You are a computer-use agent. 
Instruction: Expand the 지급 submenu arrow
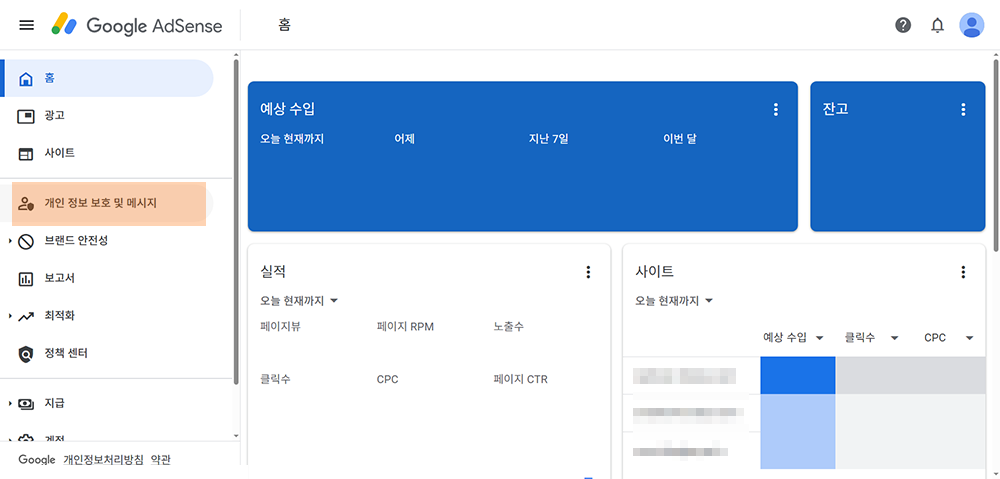[10, 404]
